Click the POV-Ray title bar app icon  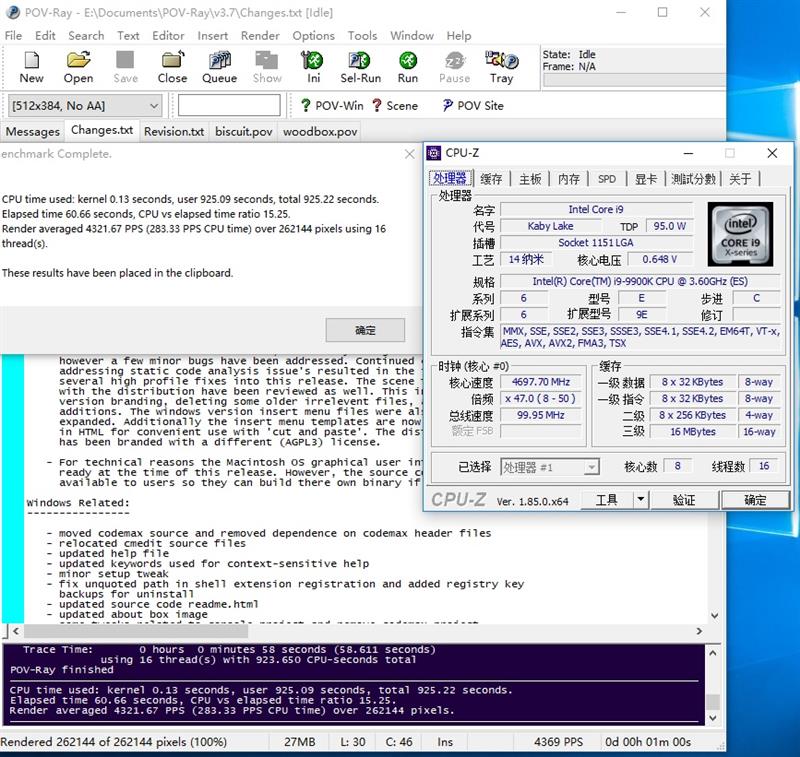[x=13, y=12]
